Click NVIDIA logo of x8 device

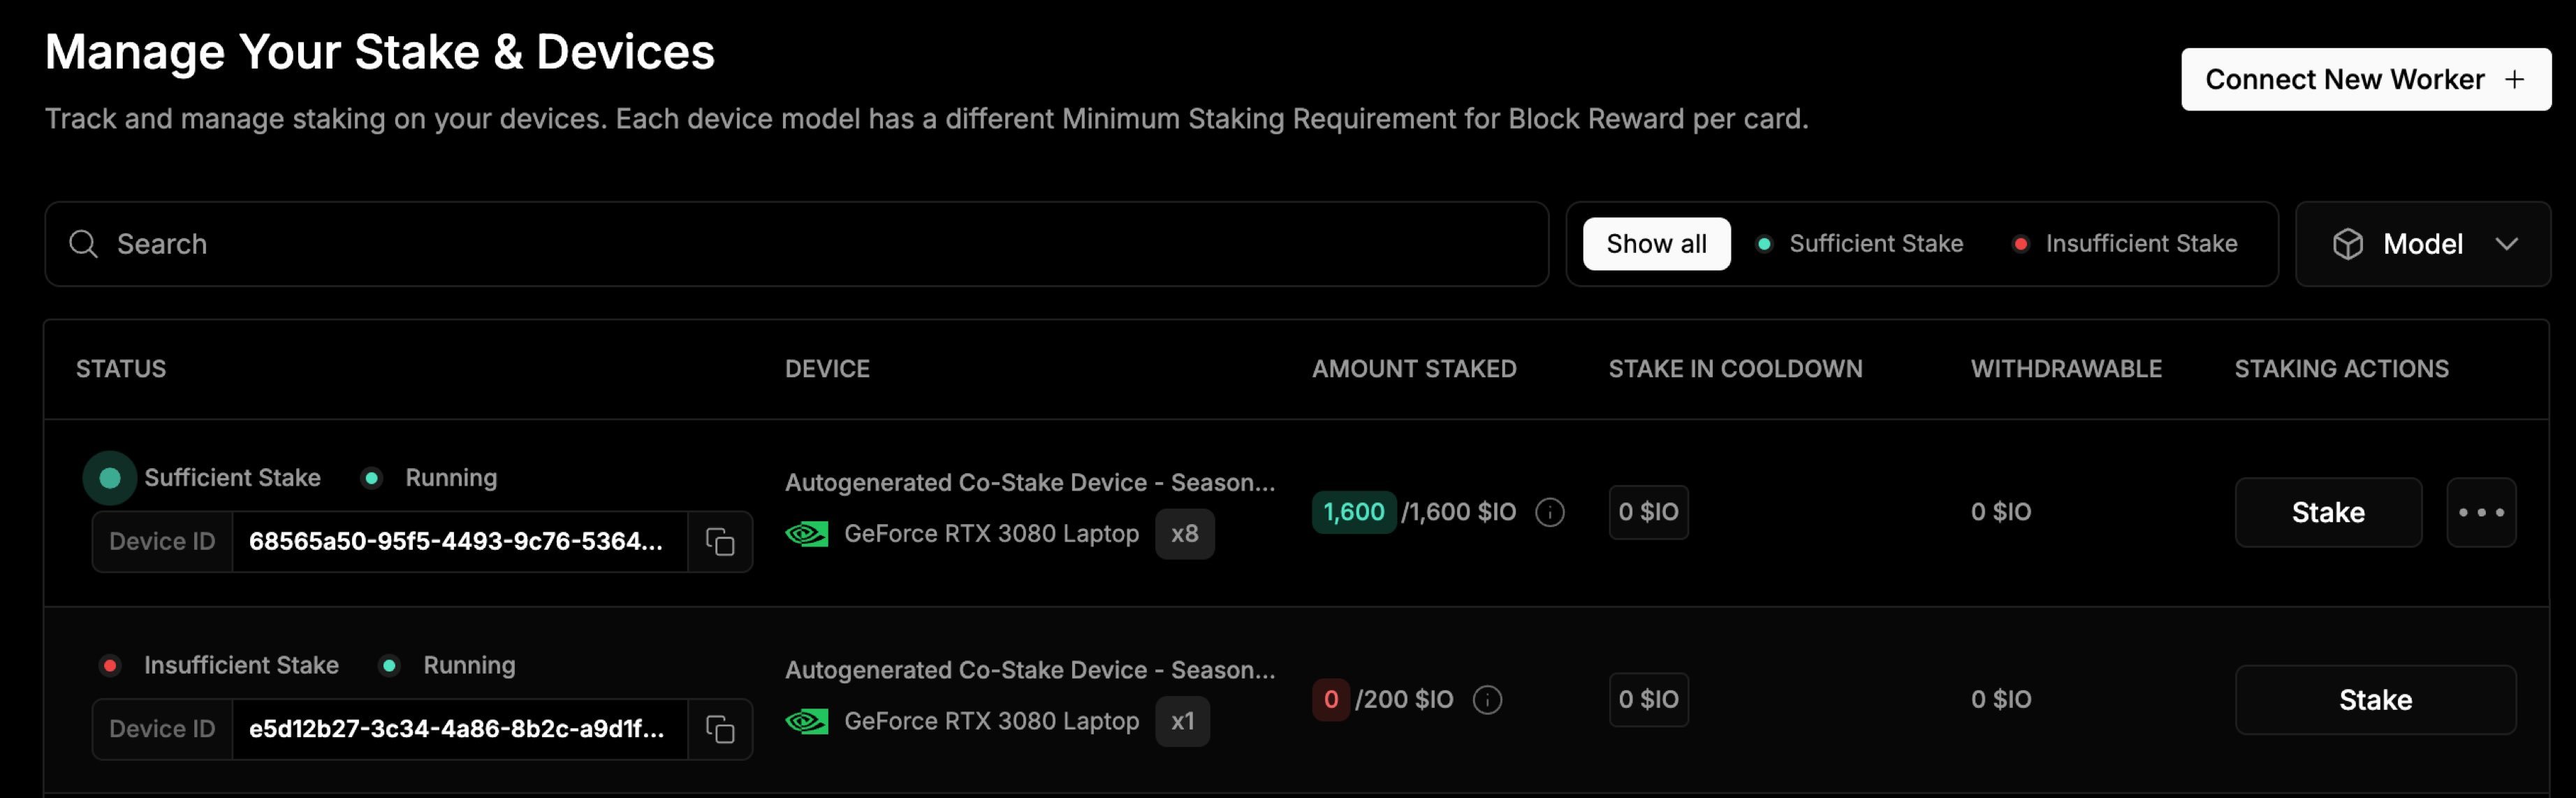(x=806, y=534)
